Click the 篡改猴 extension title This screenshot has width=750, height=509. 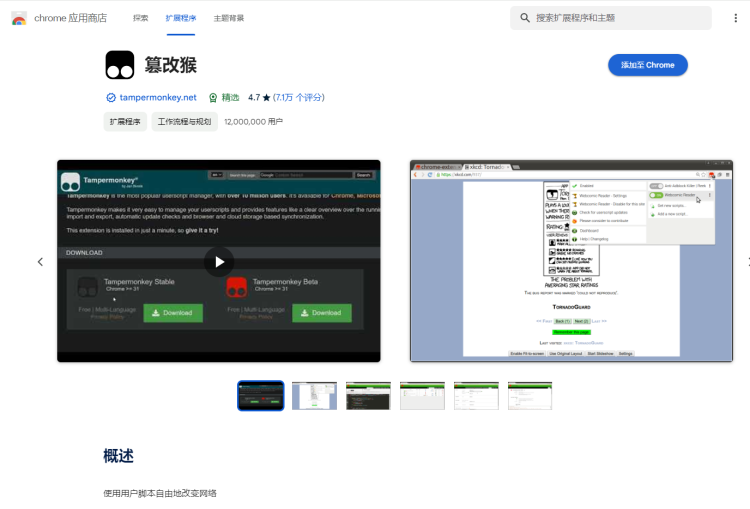(170, 65)
